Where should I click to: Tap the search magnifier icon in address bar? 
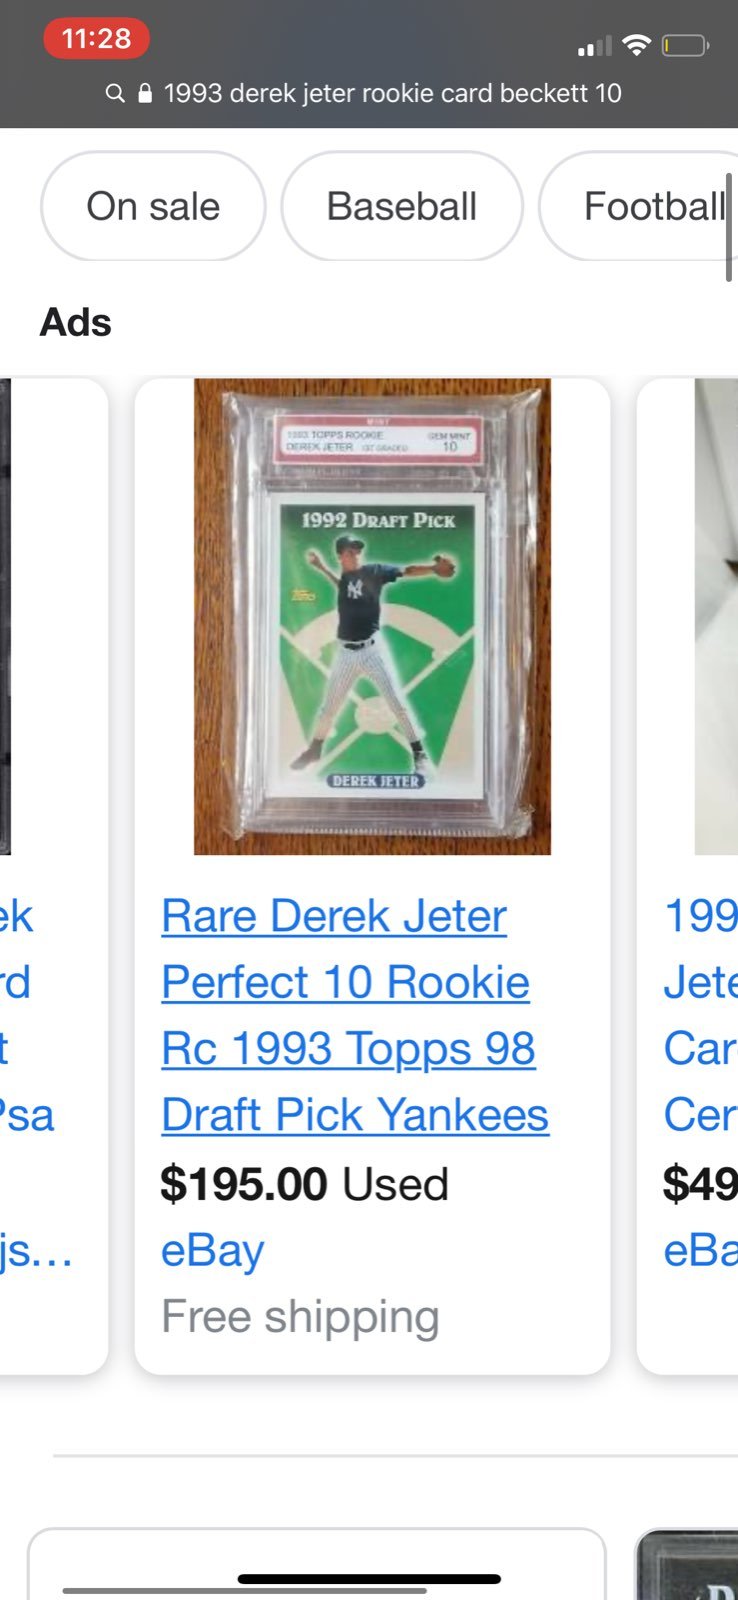point(115,93)
